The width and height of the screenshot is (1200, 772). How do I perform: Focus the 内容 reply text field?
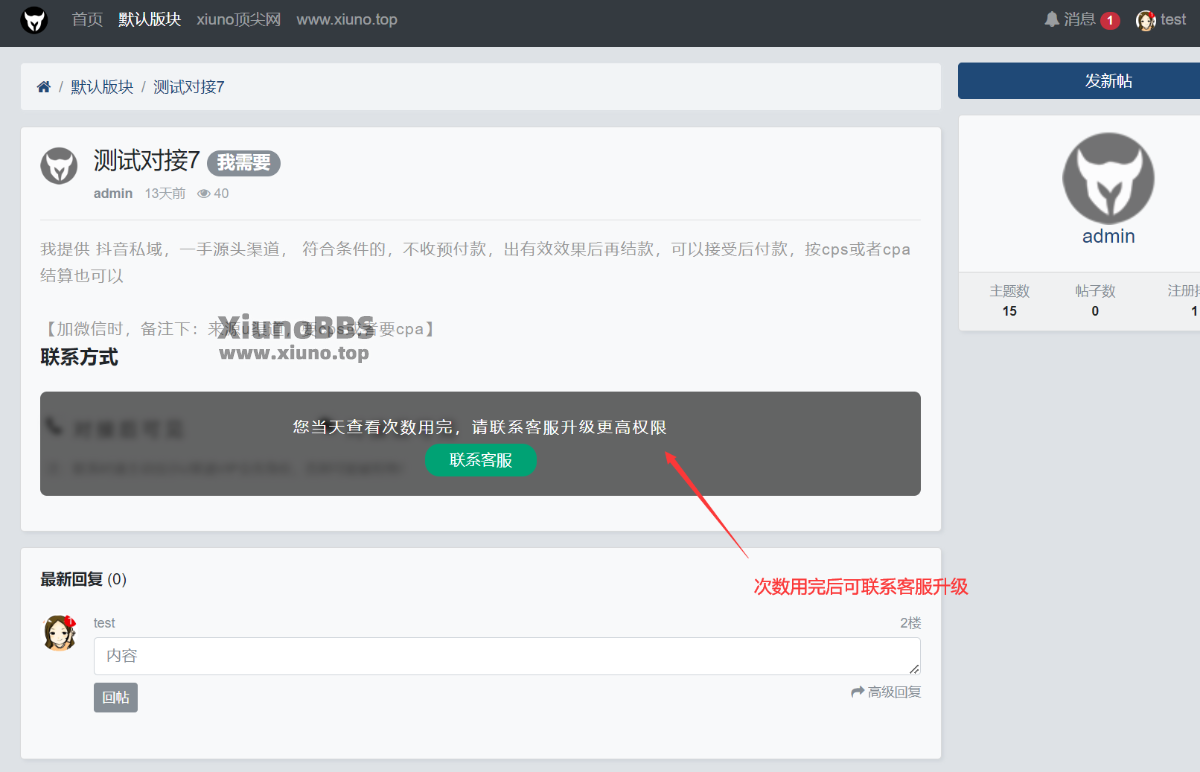(507, 656)
